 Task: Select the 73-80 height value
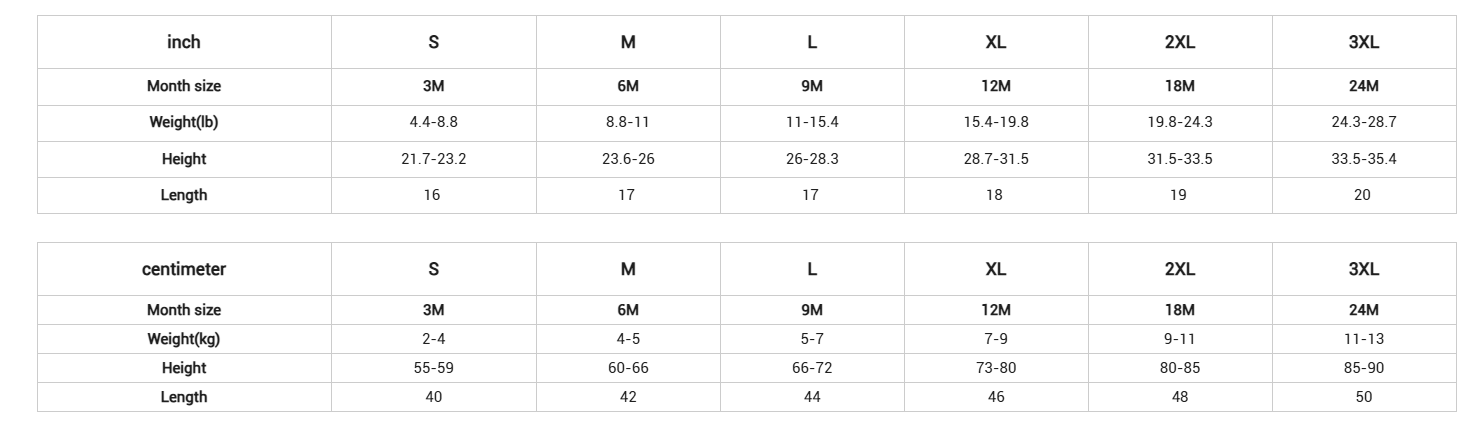995,368
